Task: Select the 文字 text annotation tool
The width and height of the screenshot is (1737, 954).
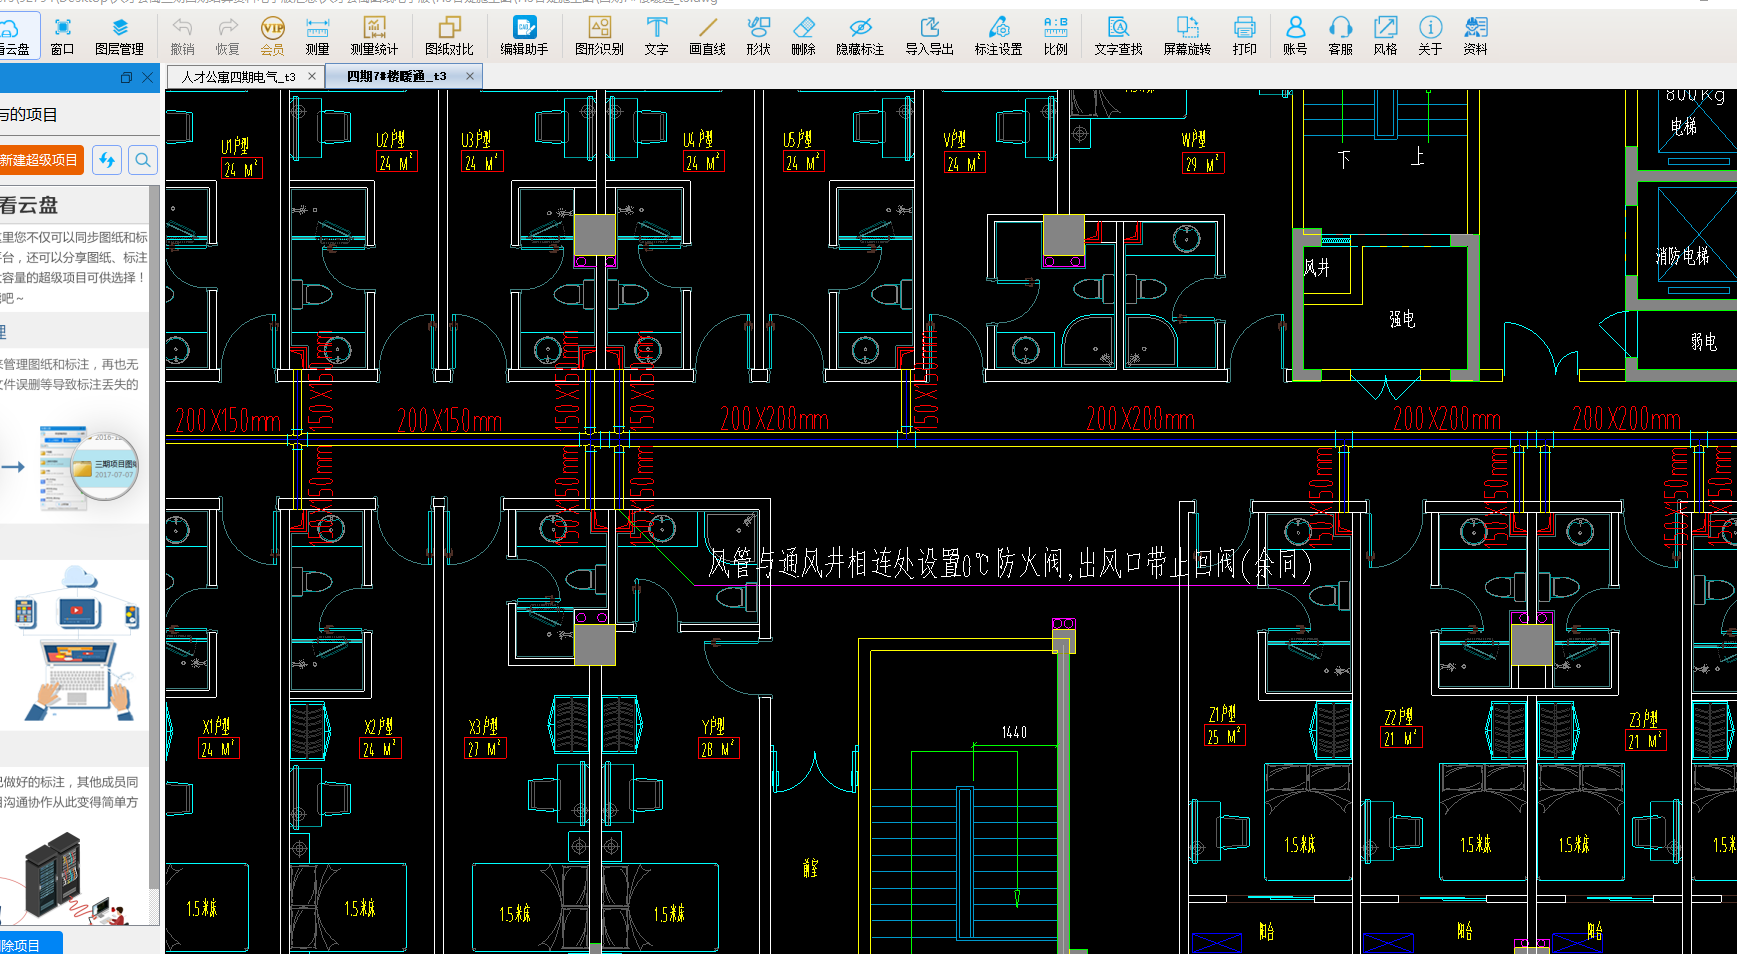Action: (x=656, y=35)
